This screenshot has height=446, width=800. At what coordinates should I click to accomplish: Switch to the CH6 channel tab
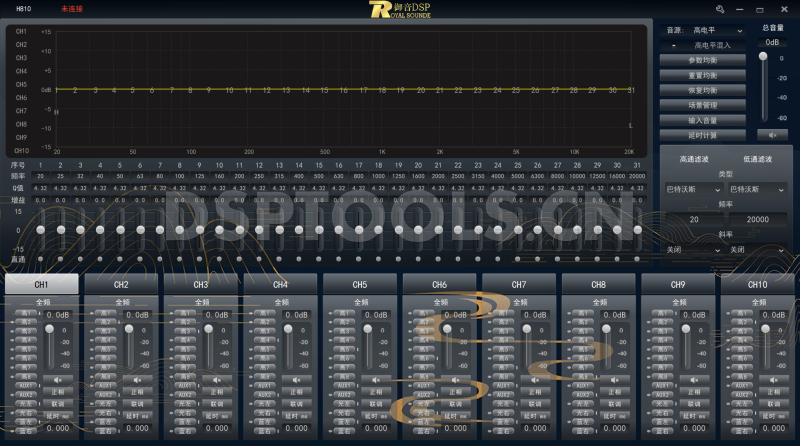coord(439,284)
